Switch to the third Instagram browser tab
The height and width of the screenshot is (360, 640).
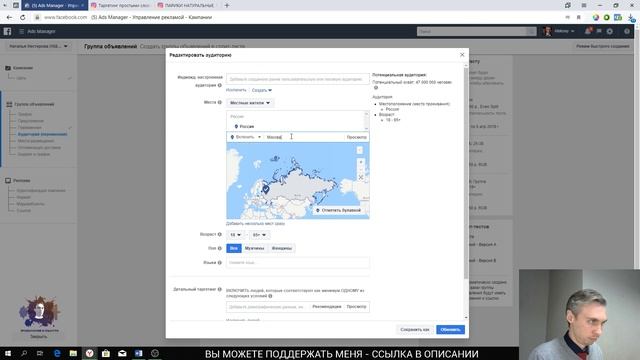(188, 5)
